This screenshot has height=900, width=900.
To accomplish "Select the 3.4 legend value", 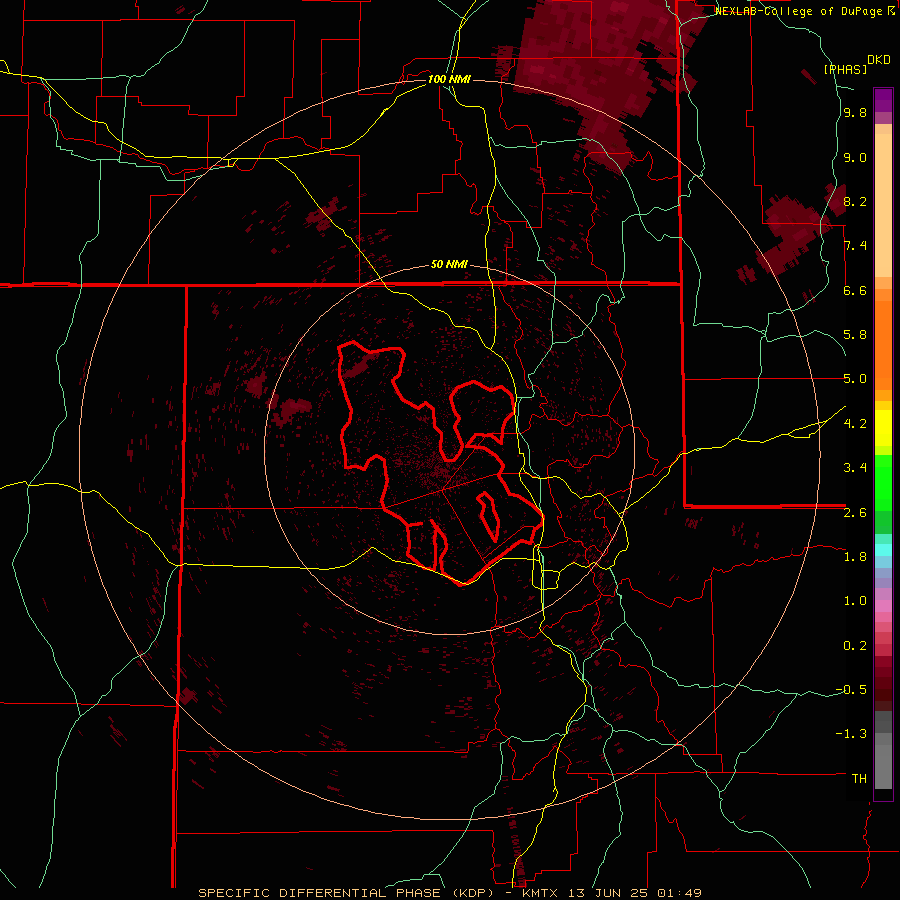I will (x=855, y=468).
